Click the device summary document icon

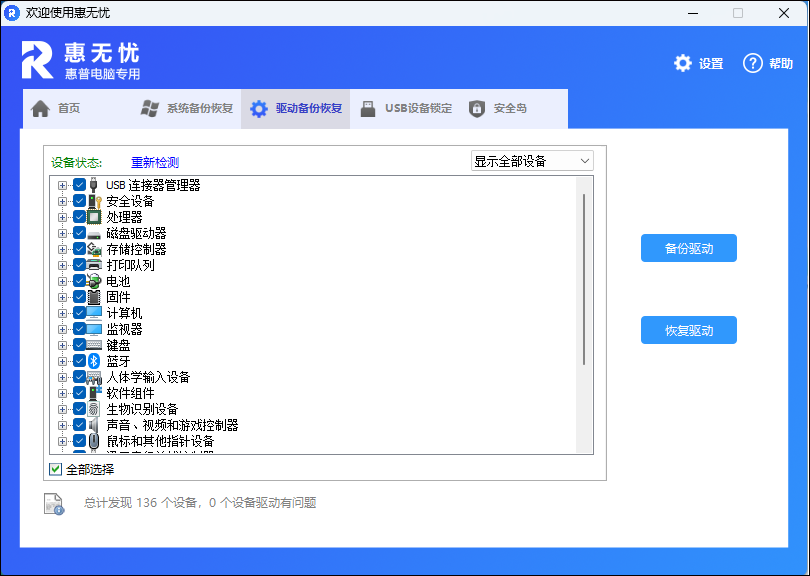pos(55,504)
